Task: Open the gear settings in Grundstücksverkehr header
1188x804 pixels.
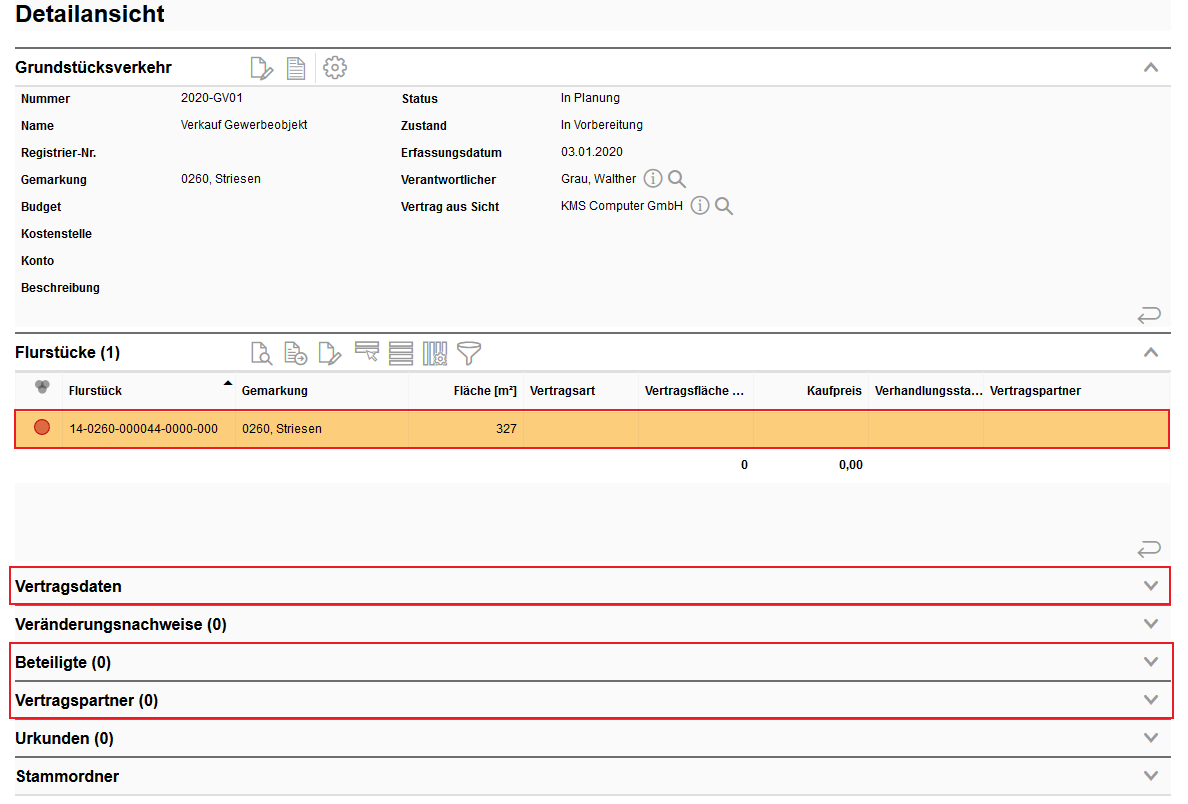Action: 335,68
